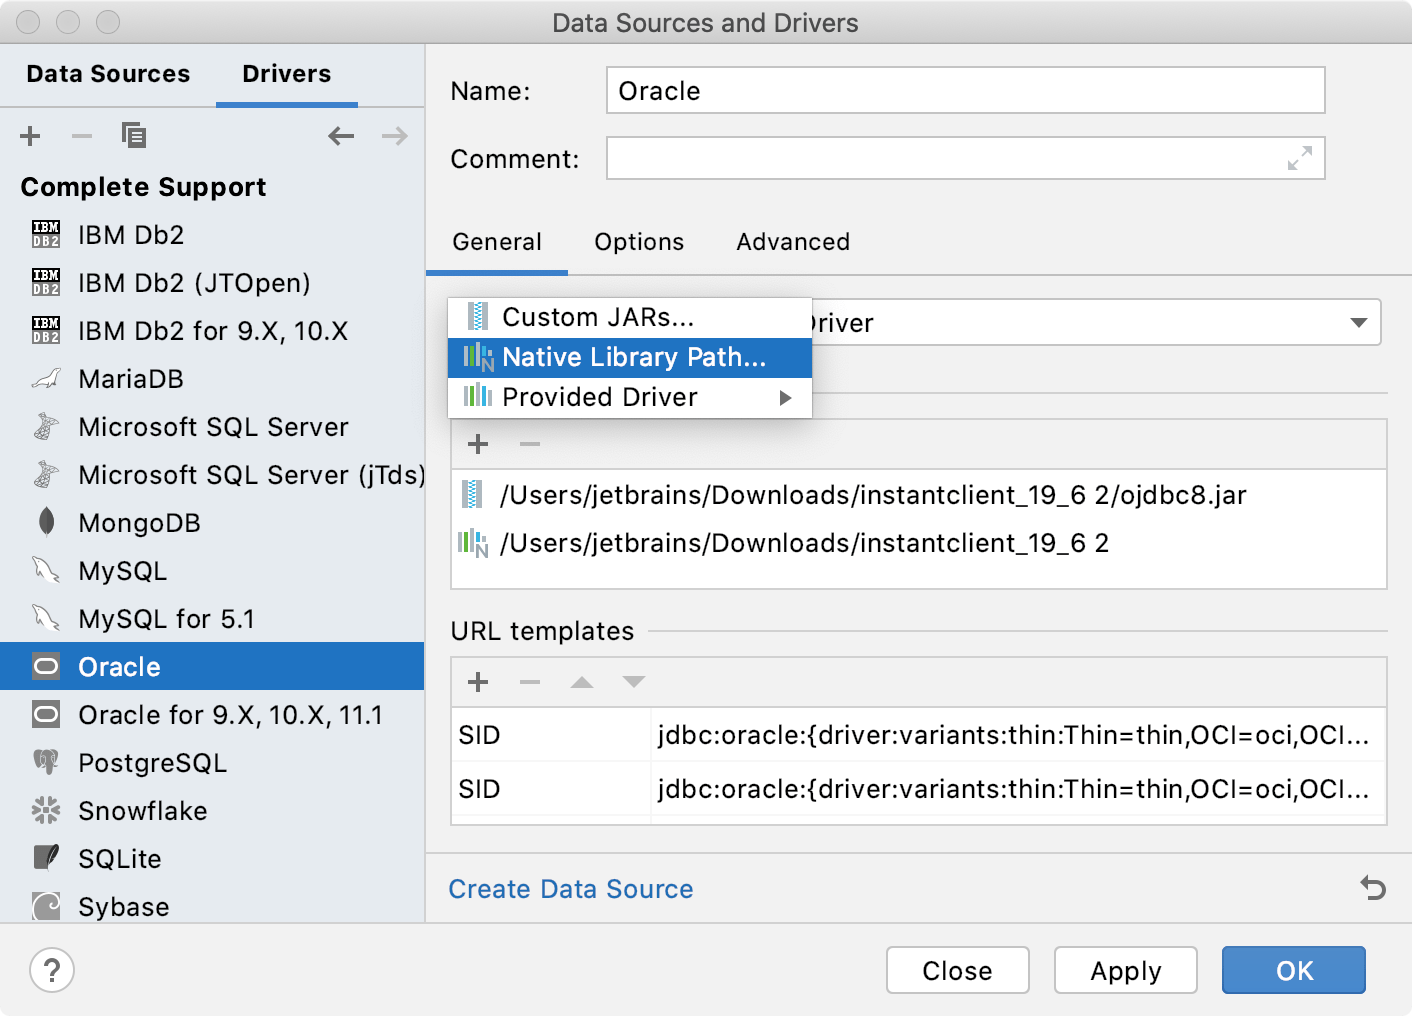Click the revert changes icon near Create Data Source
The height and width of the screenshot is (1016, 1412).
(1371, 888)
